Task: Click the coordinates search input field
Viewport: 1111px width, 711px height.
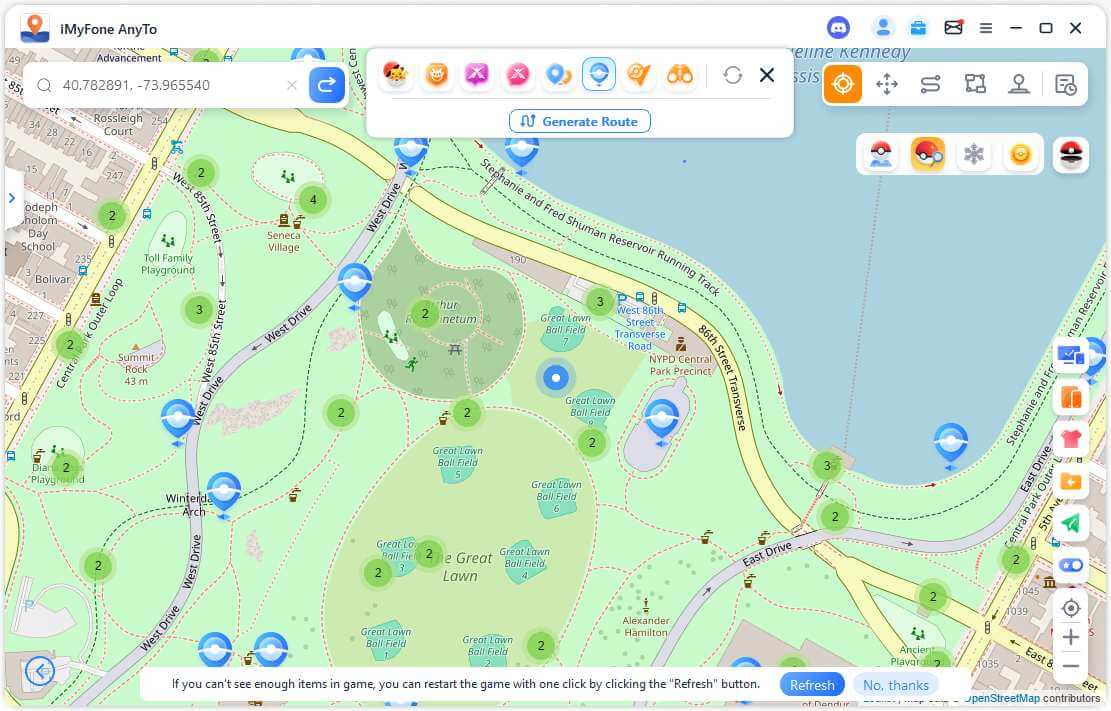Action: (x=167, y=85)
